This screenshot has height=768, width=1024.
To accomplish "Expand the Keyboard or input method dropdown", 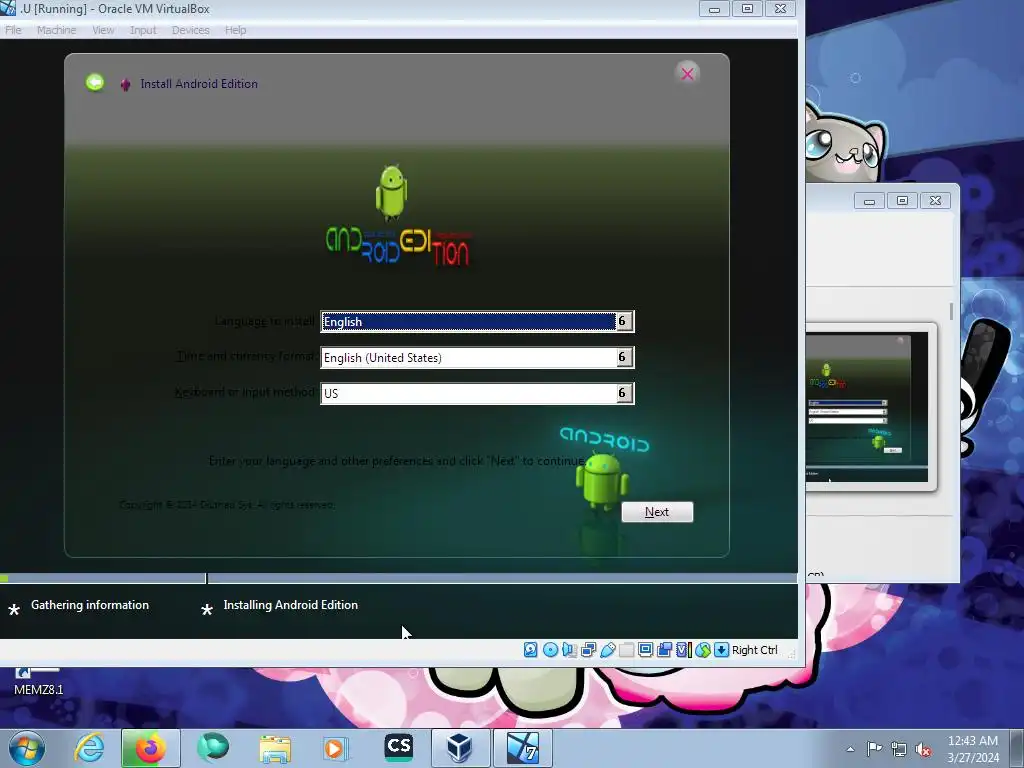I will (623, 393).
